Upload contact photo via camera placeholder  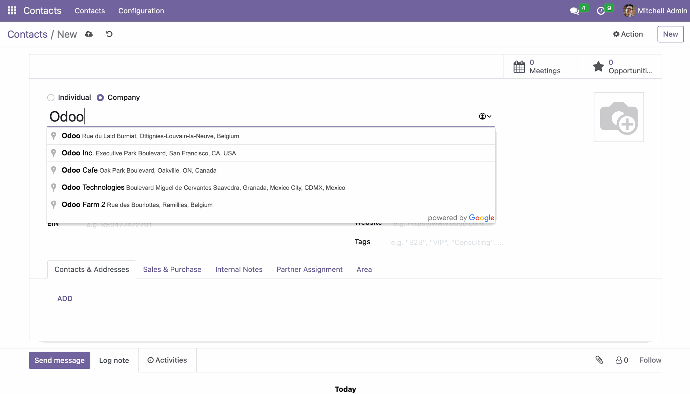[619, 117]
